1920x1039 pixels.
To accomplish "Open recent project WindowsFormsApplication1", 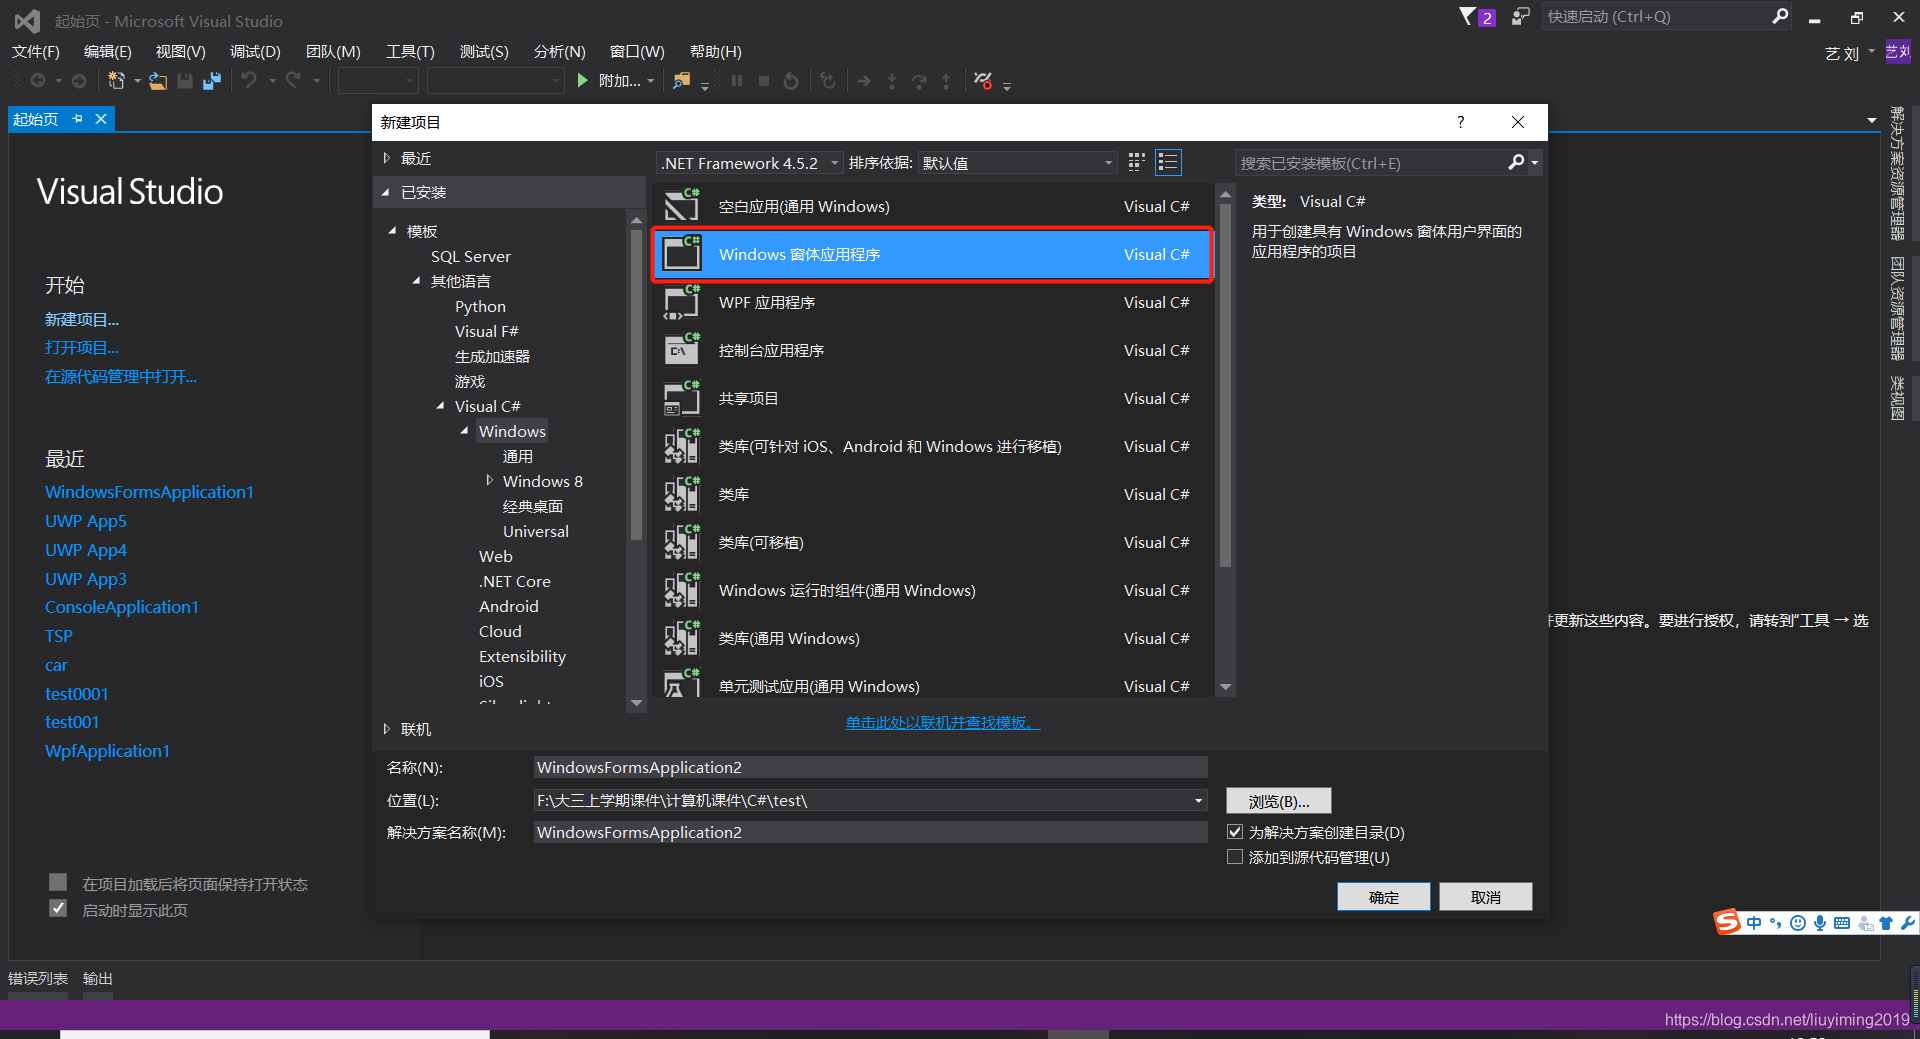I will (x=149, y=492).
